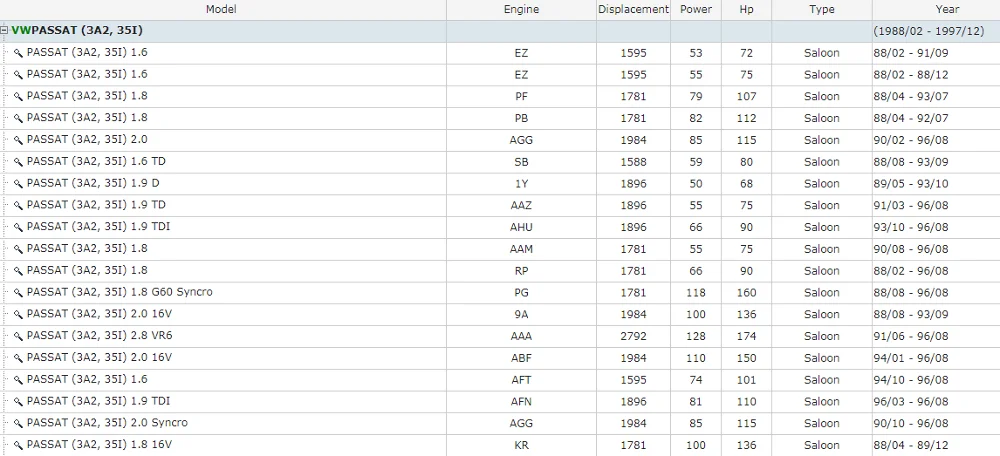Click the Power column header

click(x=695, y=10)
